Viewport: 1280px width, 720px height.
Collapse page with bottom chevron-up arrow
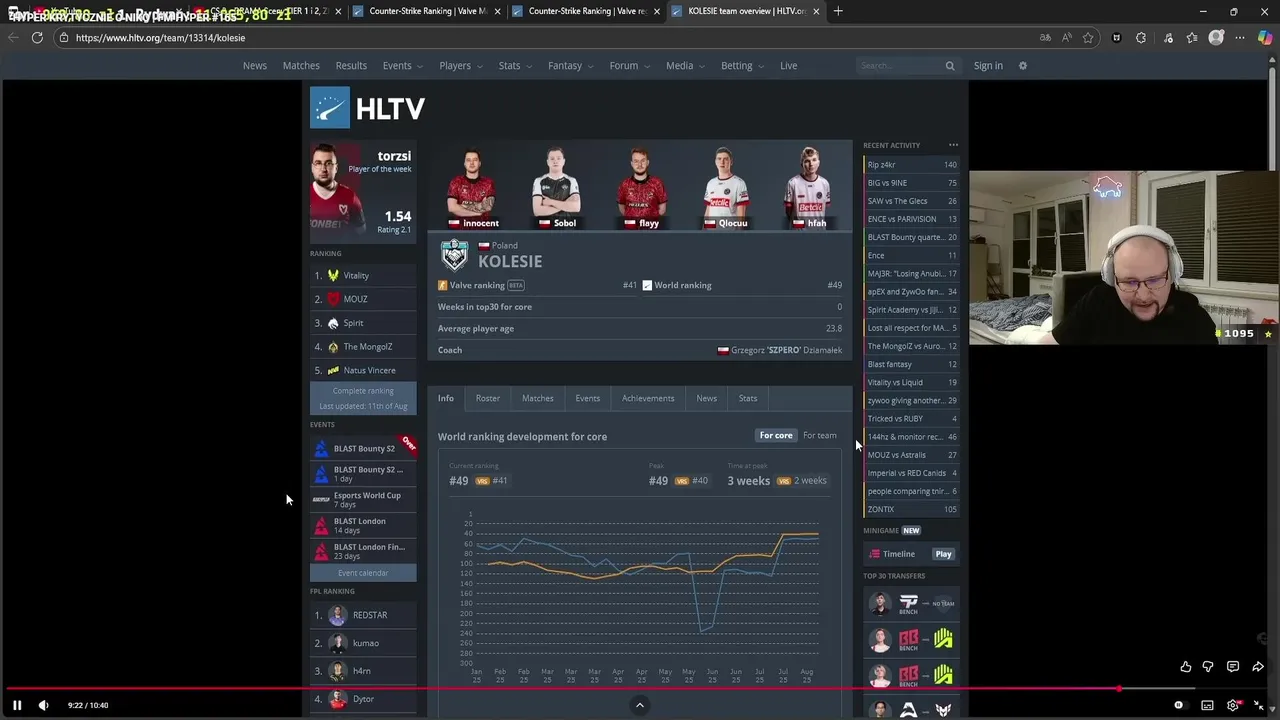coord(640,705)
